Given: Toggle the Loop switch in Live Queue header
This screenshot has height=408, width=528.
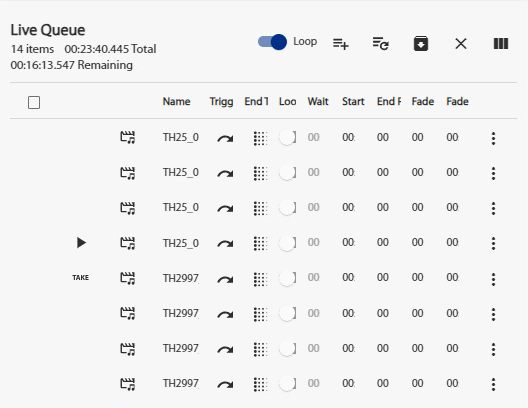Looking at the screenshot, I should coord(272,42).
